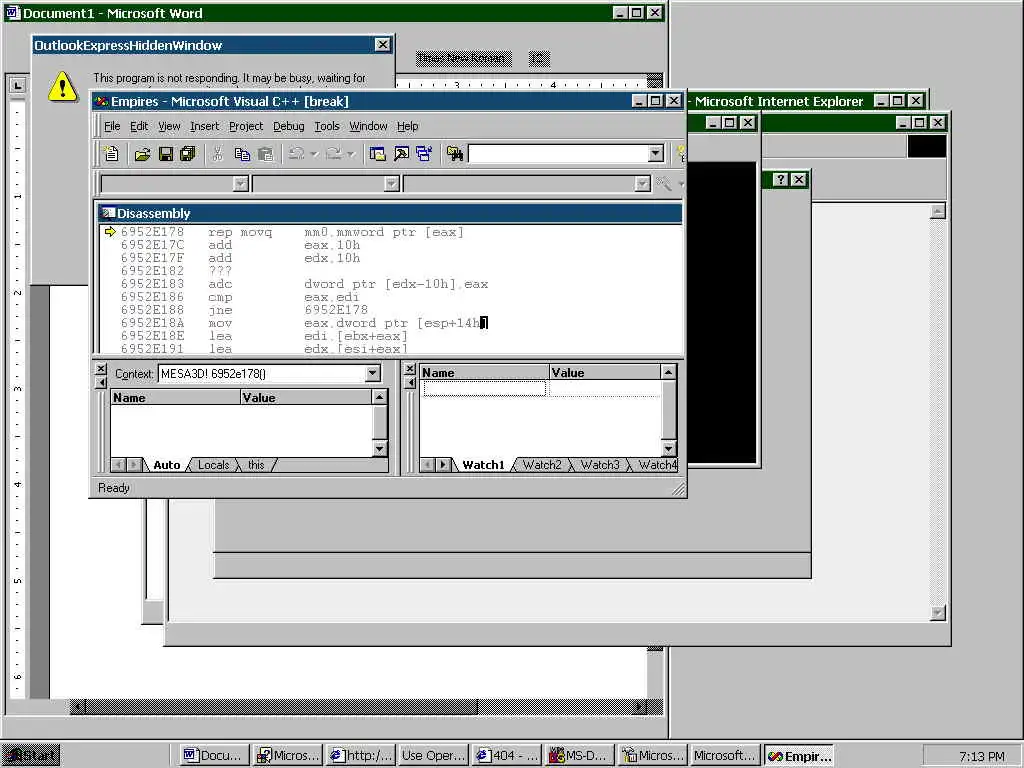1024x768 pixels.
Task: Click Watch tabs scroll-right arrow
Action: click(443, 465)
